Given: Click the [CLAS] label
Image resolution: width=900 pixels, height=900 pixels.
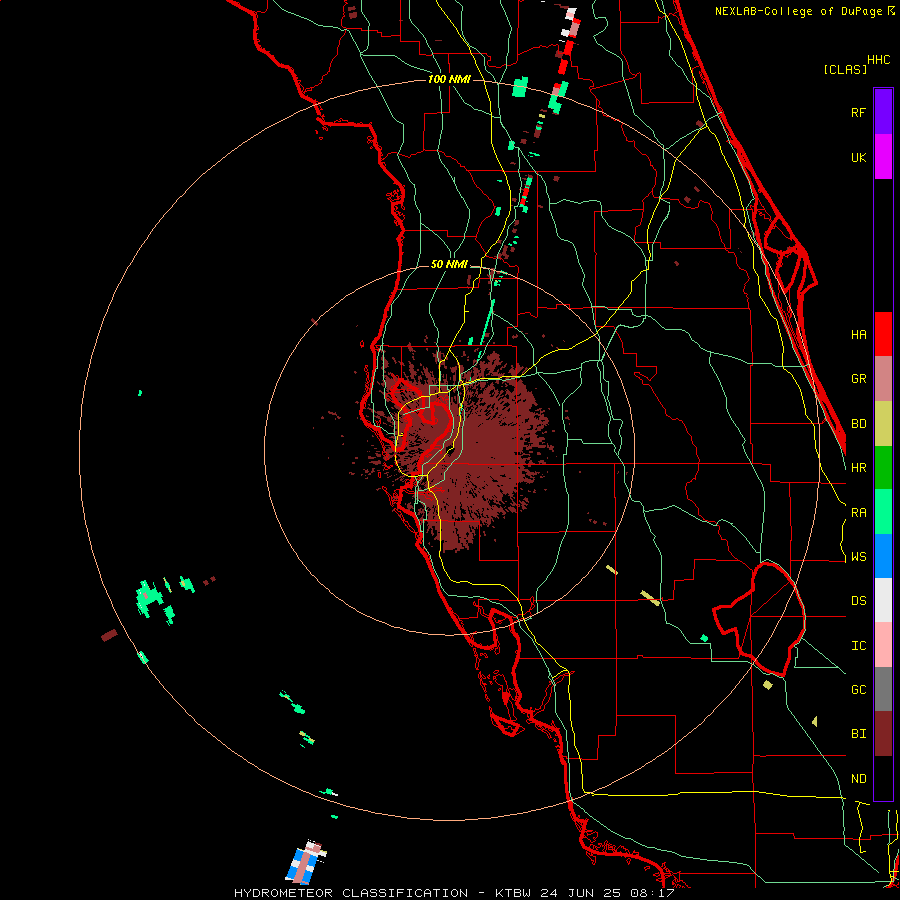Looking at the screenshot, I should pyautogui.click(x=845, y=69).
